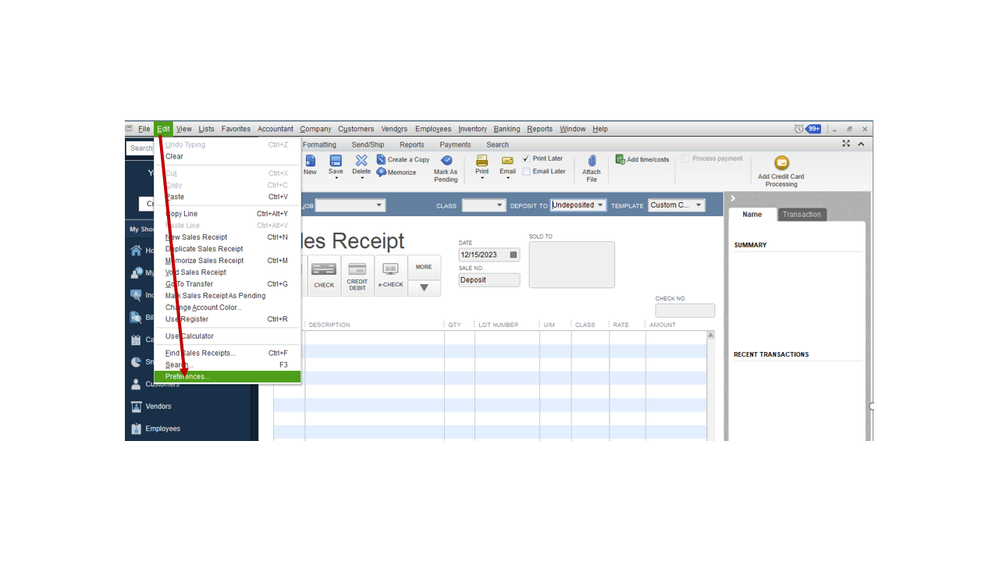Click Add time/costs icon
999x562 pixels.
coord(620,159)
